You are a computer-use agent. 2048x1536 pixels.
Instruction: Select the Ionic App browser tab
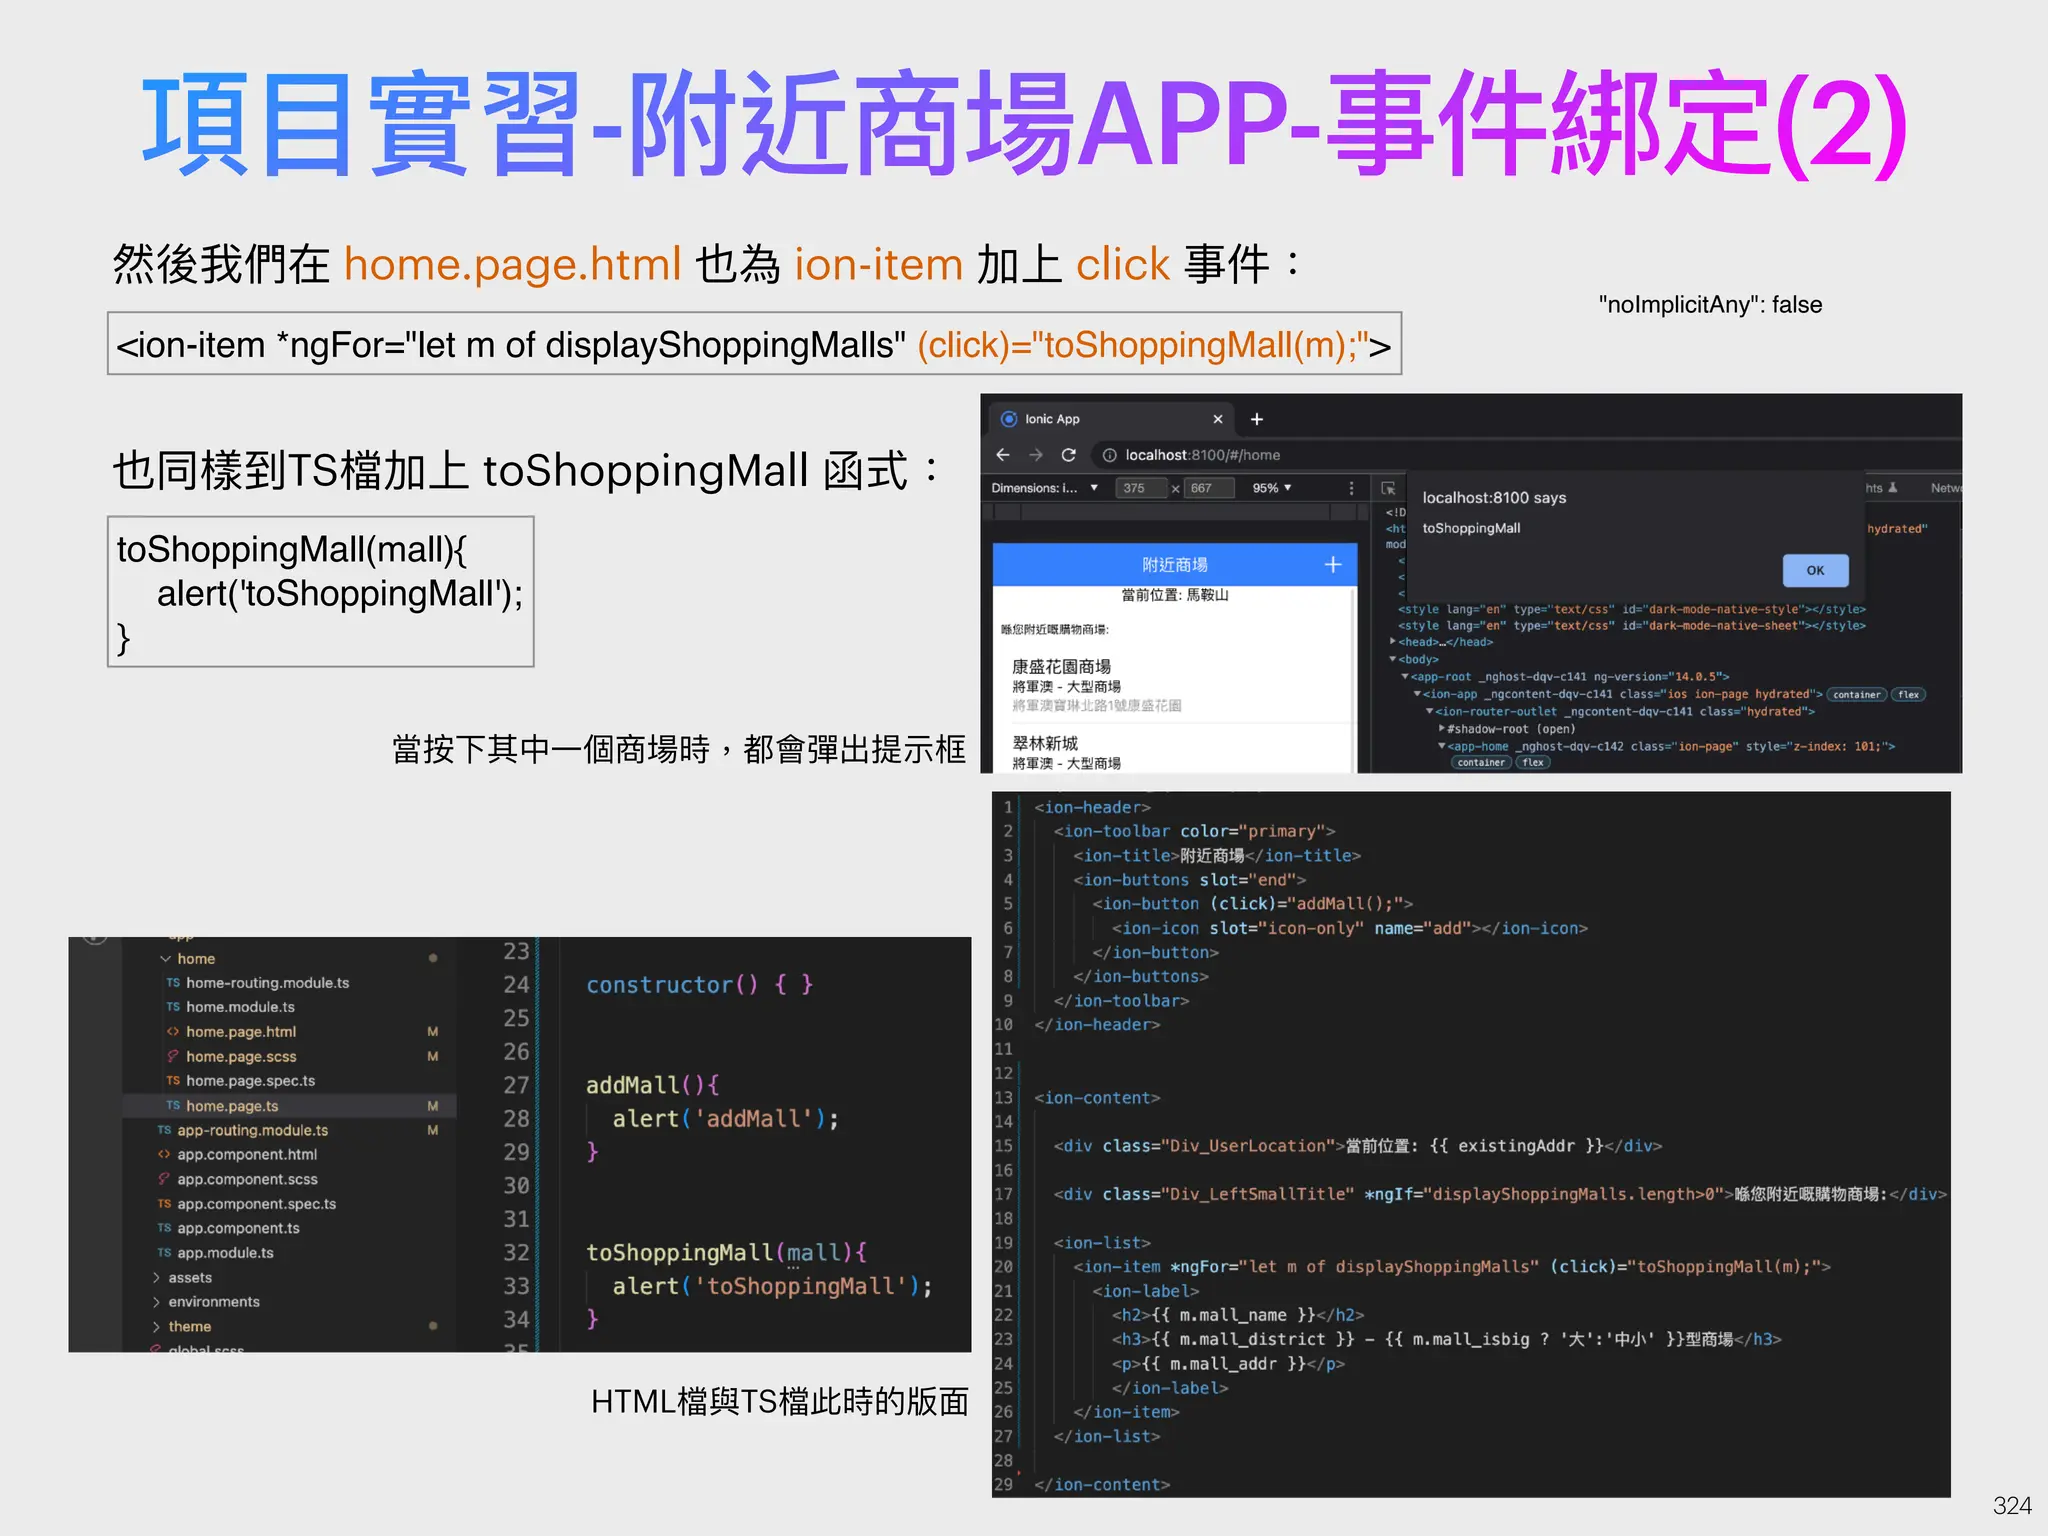pyautogui.click(x=1112, y=419)
